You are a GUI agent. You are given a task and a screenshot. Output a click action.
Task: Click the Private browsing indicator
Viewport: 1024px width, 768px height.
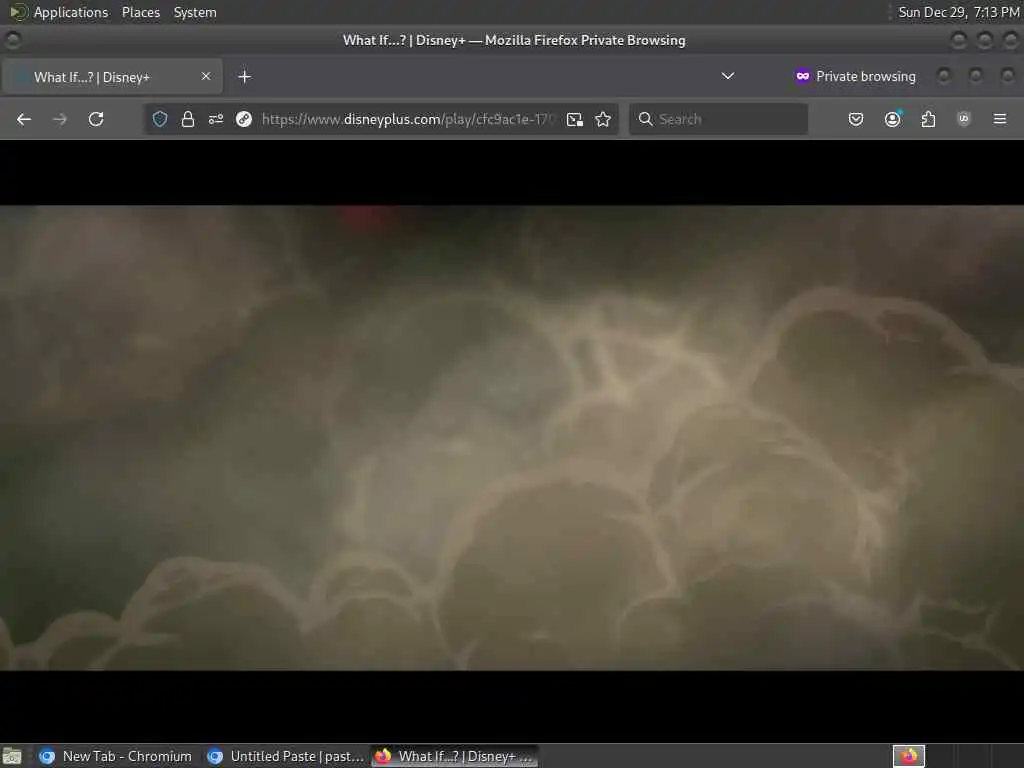pyautogui.click(x=855, y=76)
